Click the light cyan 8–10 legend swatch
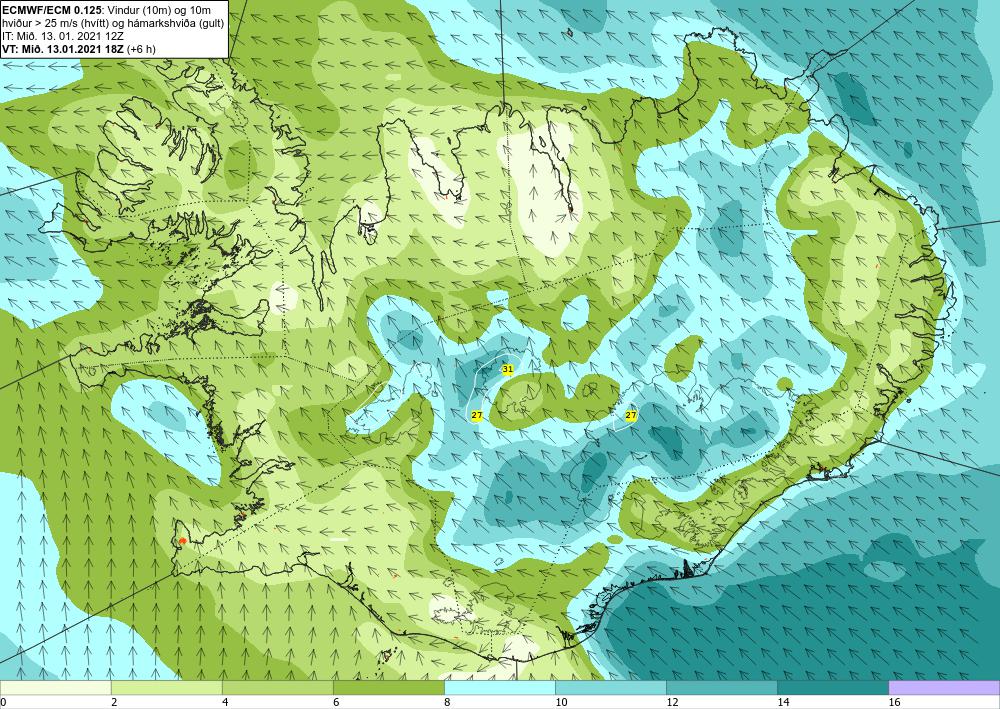 point(499,687)
